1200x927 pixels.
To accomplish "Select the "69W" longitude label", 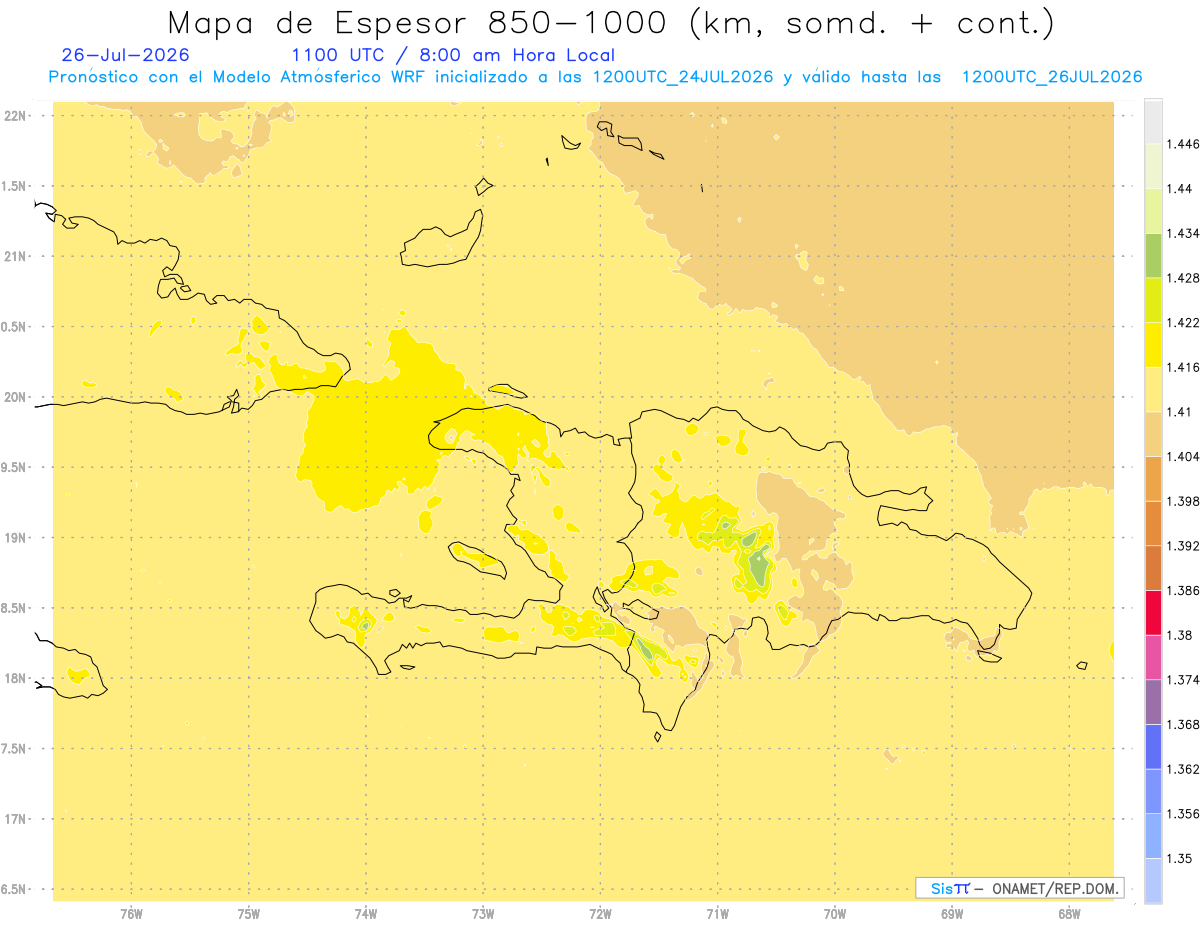I will (952, 914).
